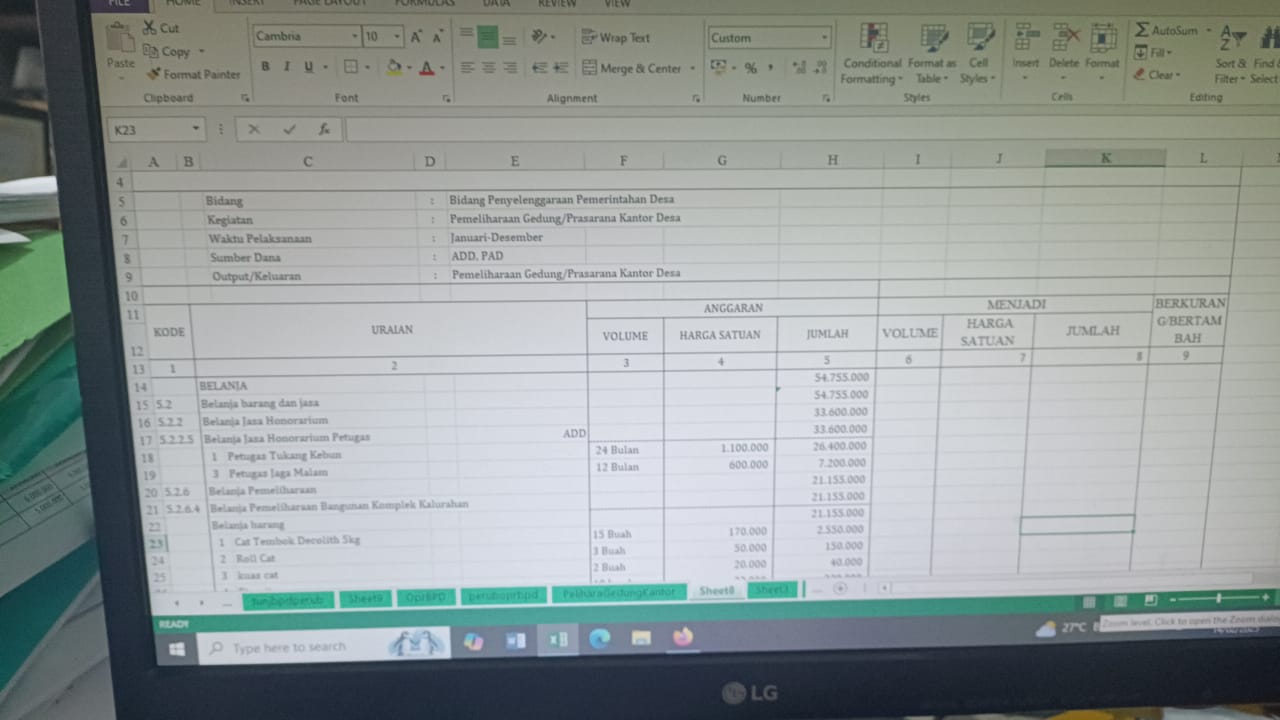Open Sort & Filter menu
The height and width of the screenshot is (720, 1280).
pos(1230,55)
